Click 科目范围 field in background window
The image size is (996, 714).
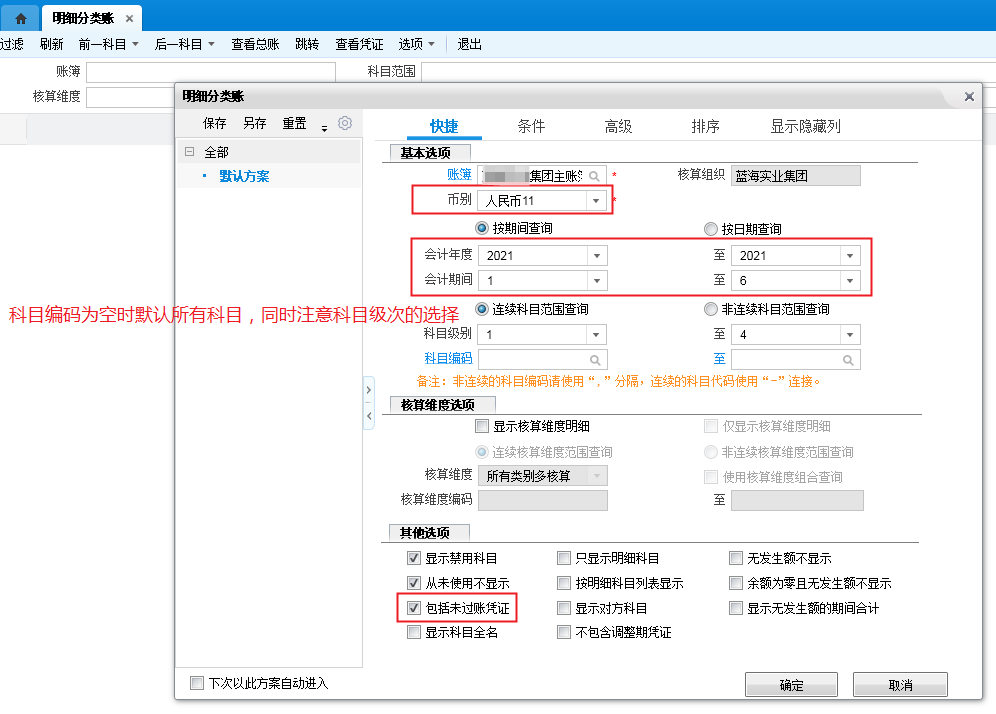point(708,72)
